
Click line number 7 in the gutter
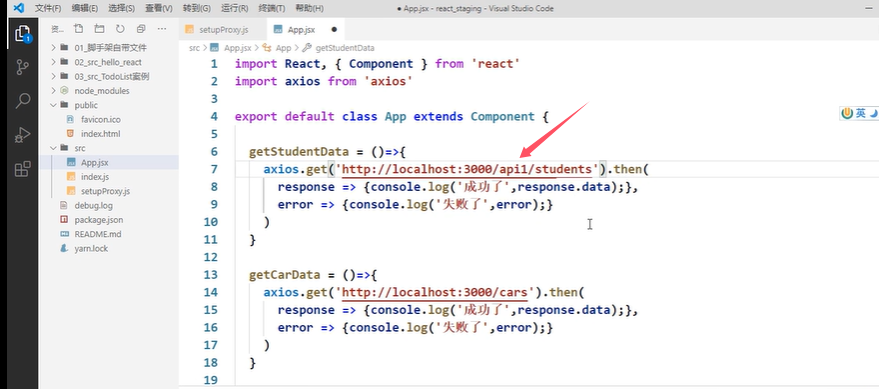pos(214,169)
